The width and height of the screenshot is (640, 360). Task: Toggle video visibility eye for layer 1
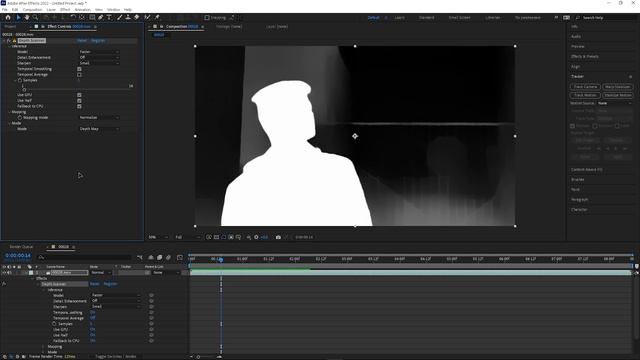4,272
